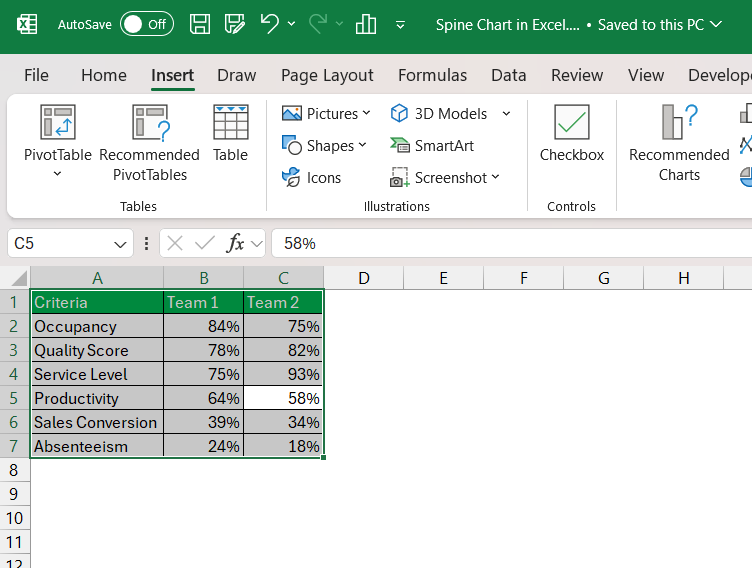Click the Name Box showing C5

(61, 243)
